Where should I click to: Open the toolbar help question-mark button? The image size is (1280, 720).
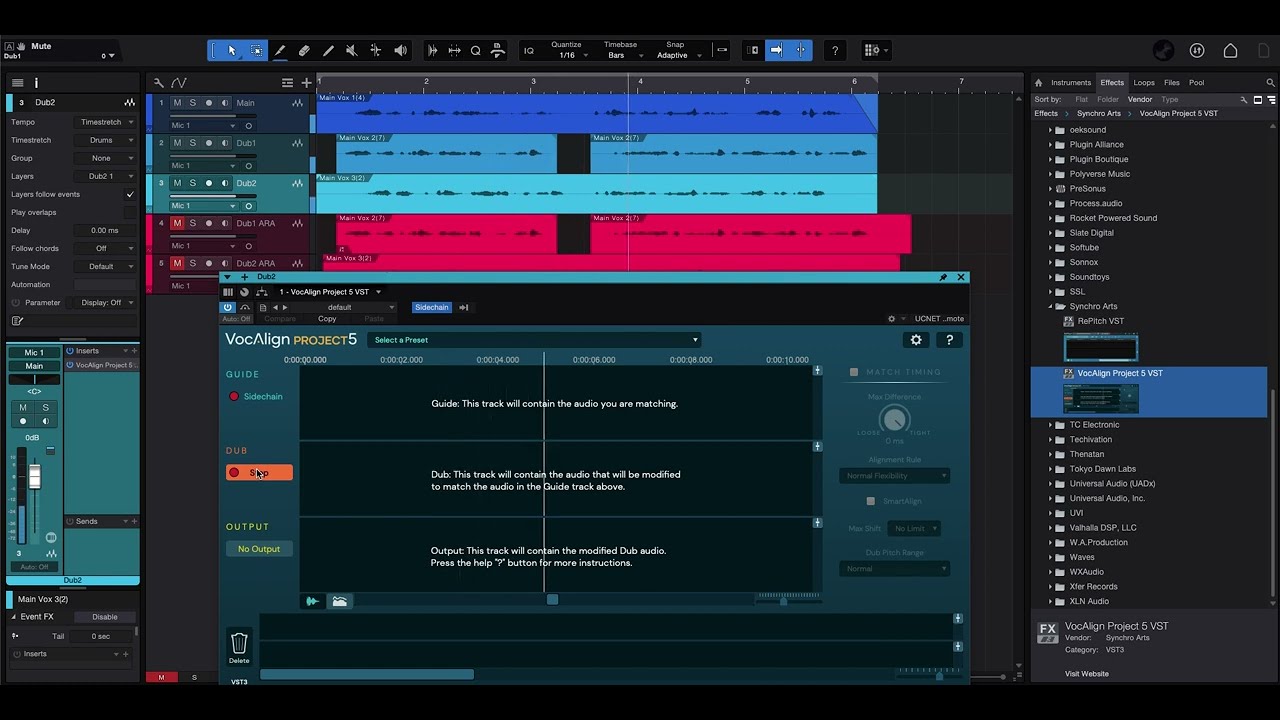(835, 50)
